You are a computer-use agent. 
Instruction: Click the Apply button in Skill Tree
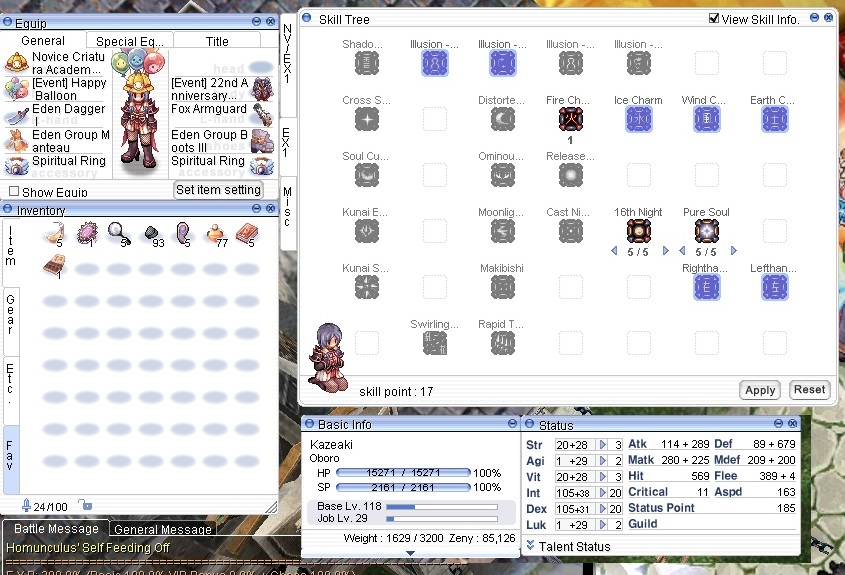coord(760,390)
